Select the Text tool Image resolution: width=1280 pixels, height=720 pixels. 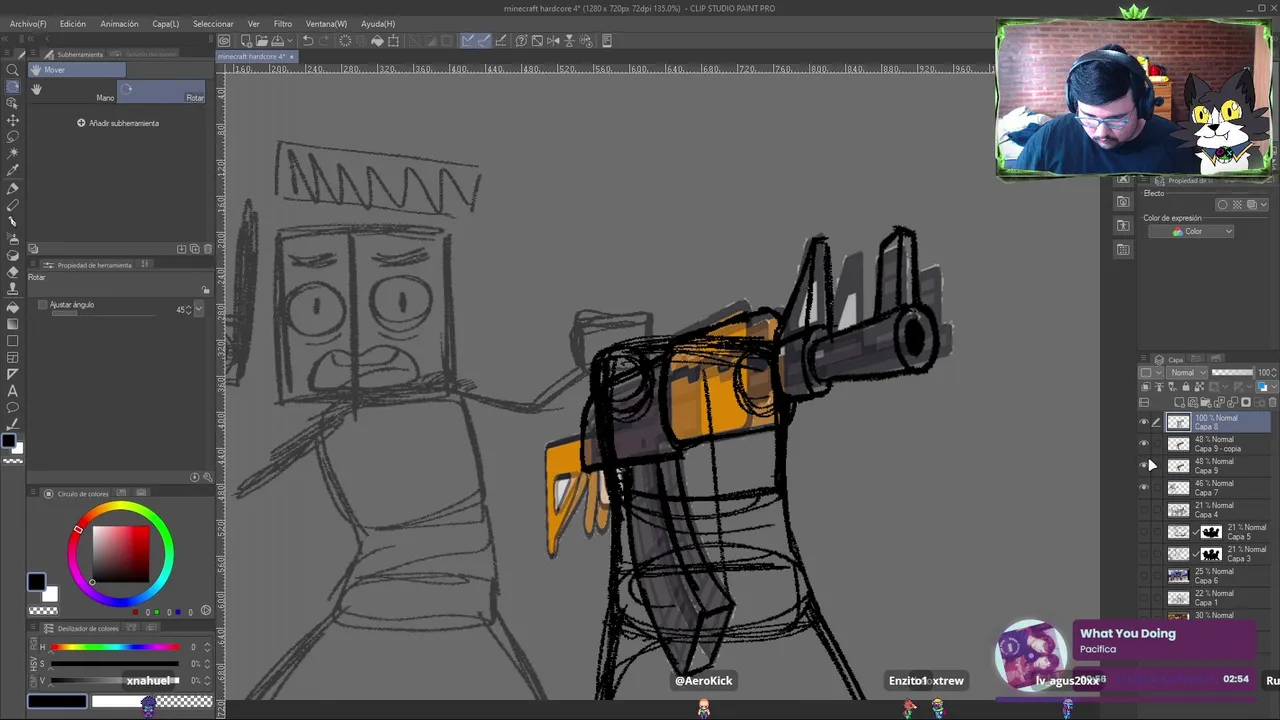(13, 391)
